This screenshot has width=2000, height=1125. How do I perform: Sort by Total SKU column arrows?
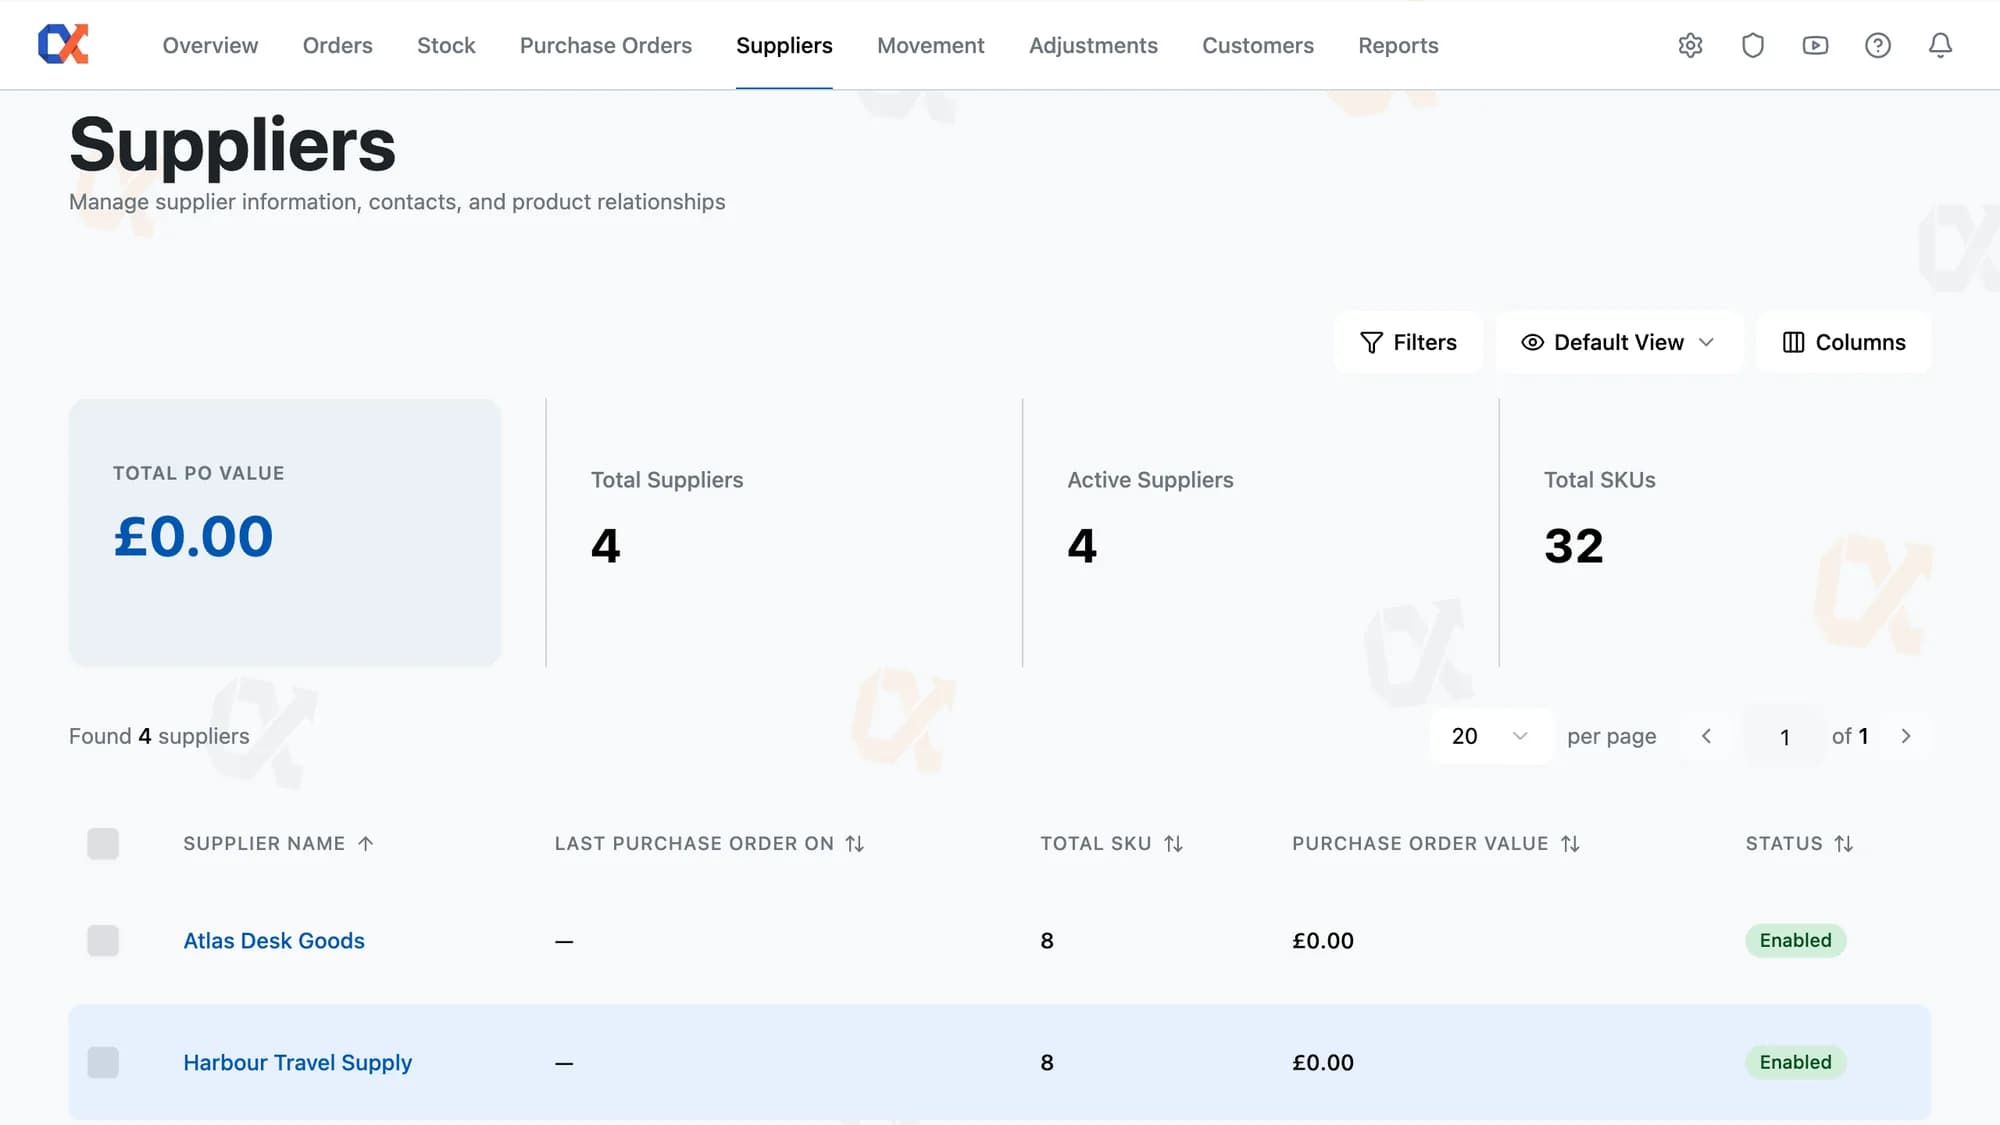pyautogui.click(x=1174, y=843)
